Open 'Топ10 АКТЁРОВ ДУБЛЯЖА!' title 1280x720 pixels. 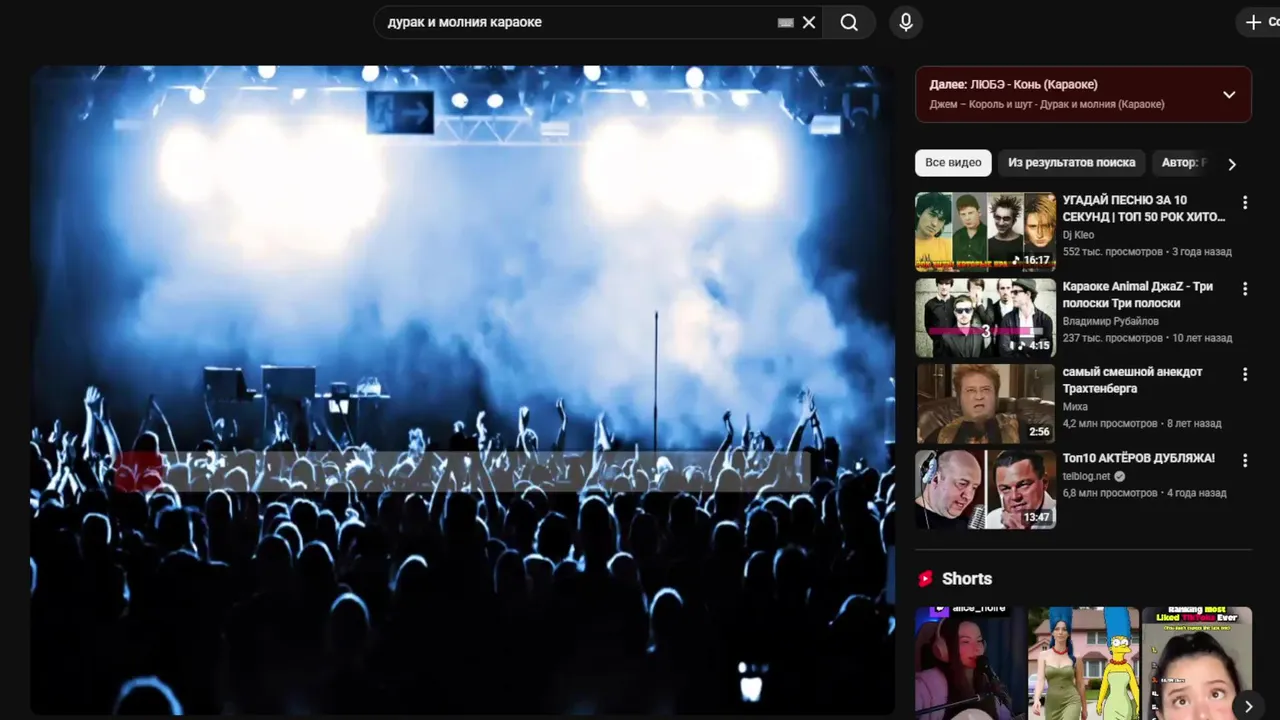coord(1139,458)
